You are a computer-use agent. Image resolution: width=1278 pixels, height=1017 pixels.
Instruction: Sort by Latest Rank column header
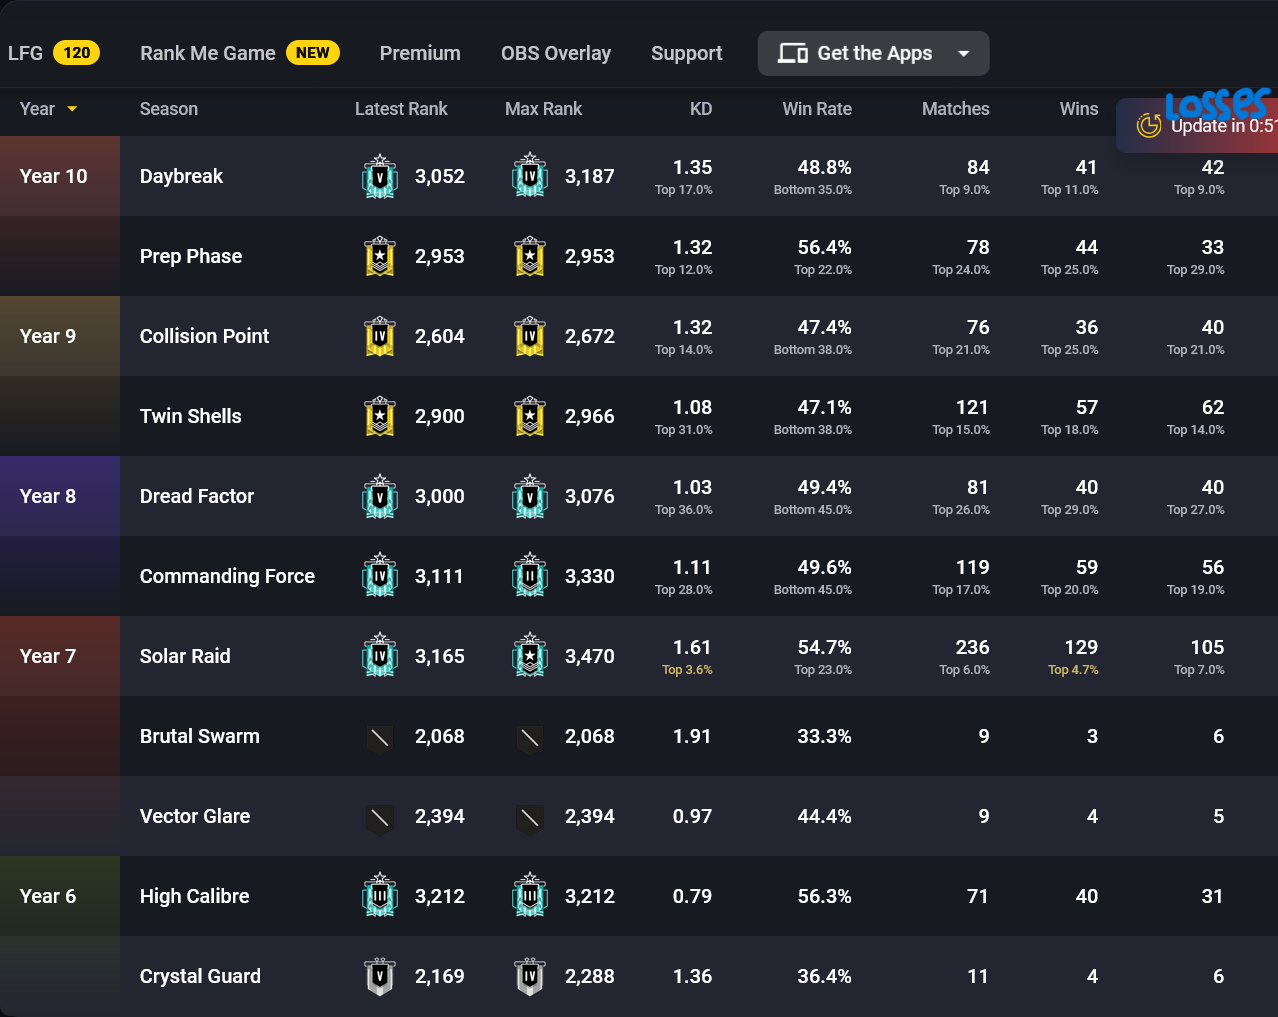(401, 109)
